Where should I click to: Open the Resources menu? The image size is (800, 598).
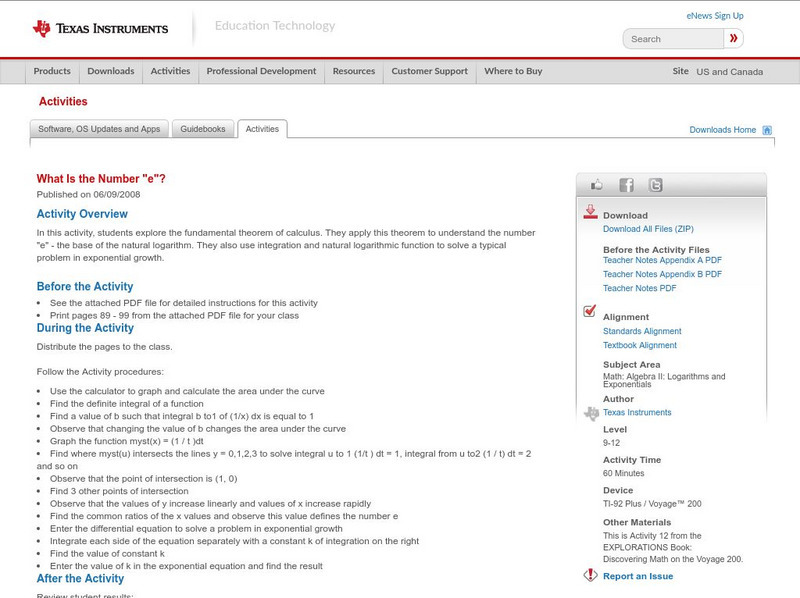pyautogui.click(x=354, y=71)
